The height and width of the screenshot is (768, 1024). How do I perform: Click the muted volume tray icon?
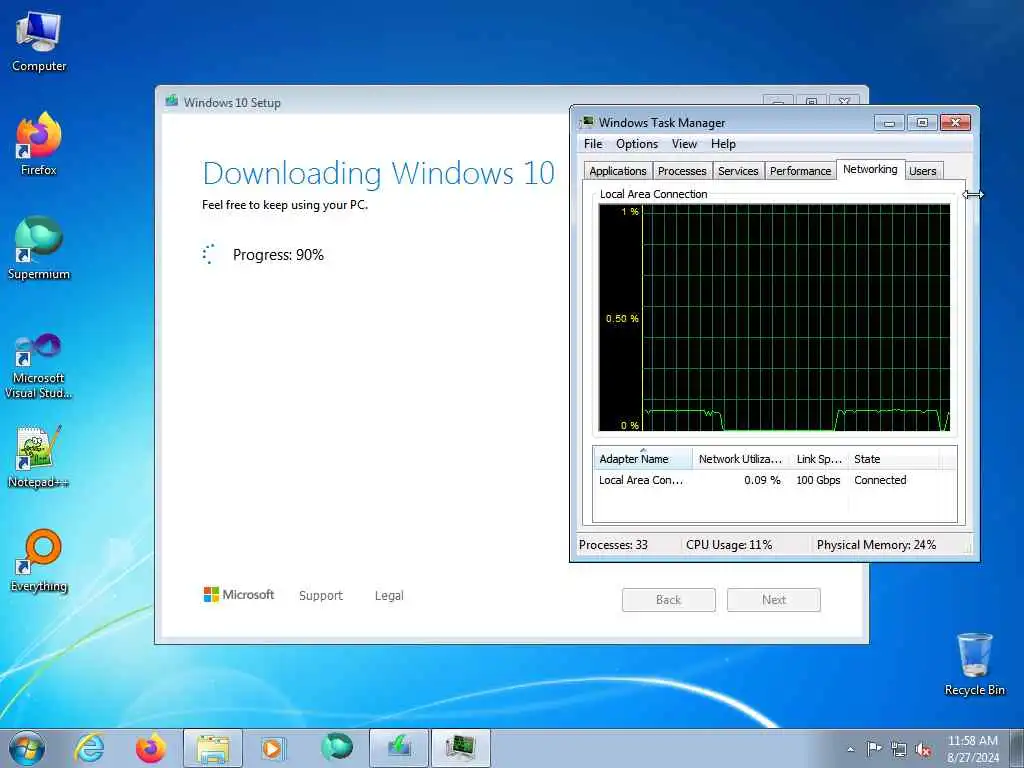923,749
